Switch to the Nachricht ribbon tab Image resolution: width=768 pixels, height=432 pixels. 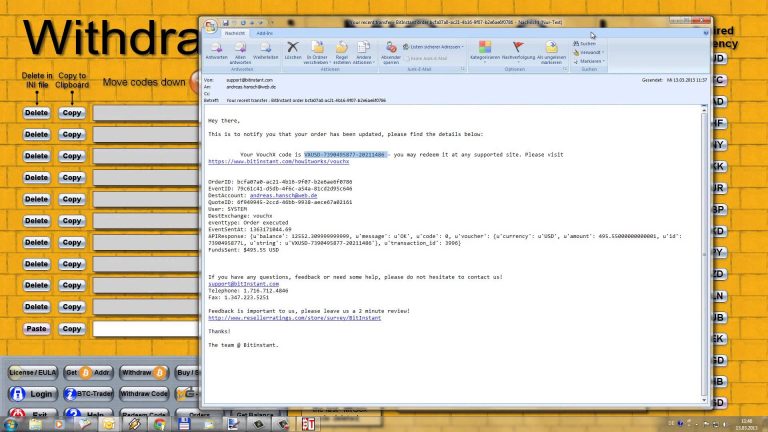tap(235, 33)
